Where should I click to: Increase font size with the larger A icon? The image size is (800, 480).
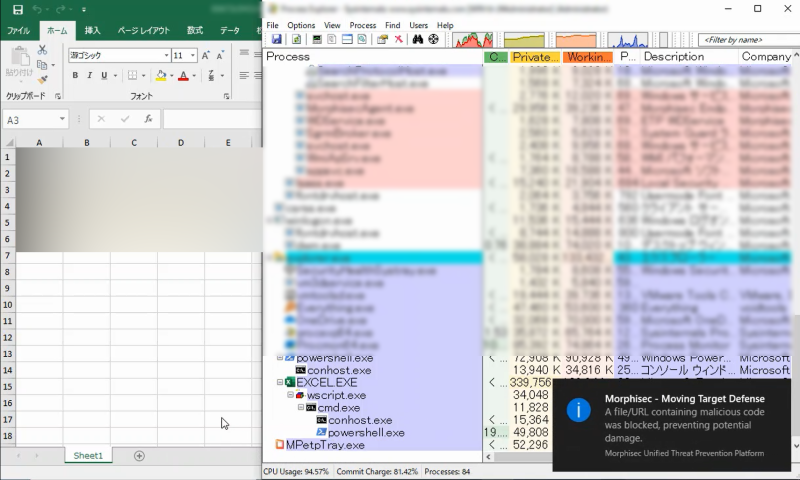pos(205,56)
